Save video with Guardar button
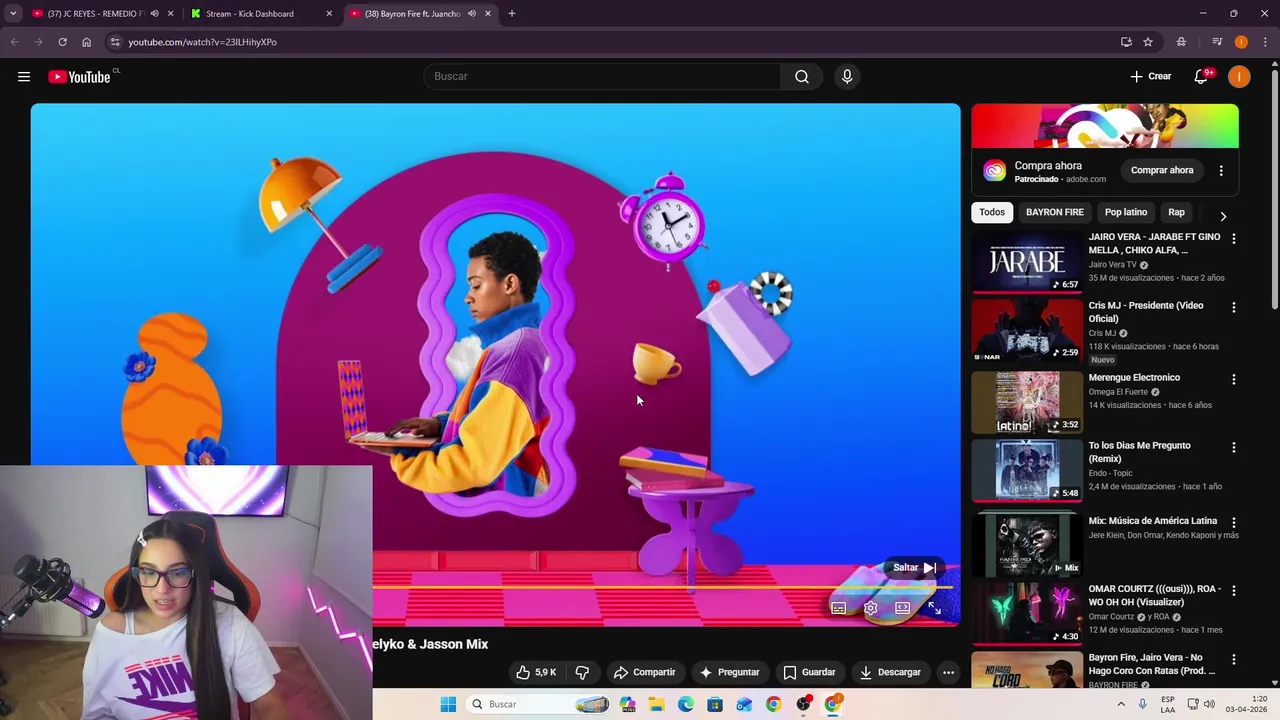Viewport: 1280px width, 720px height. [809, 672]
